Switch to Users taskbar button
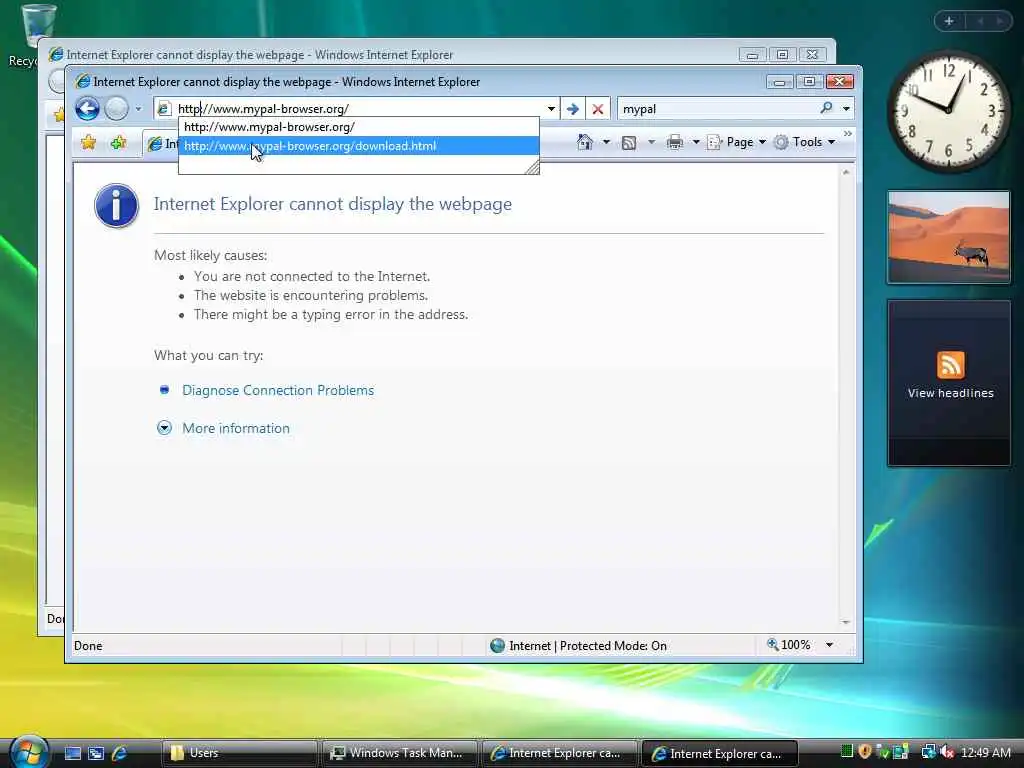Image resolution: width=1024 pixels, height=768 pixels. [x=238, y=753]
